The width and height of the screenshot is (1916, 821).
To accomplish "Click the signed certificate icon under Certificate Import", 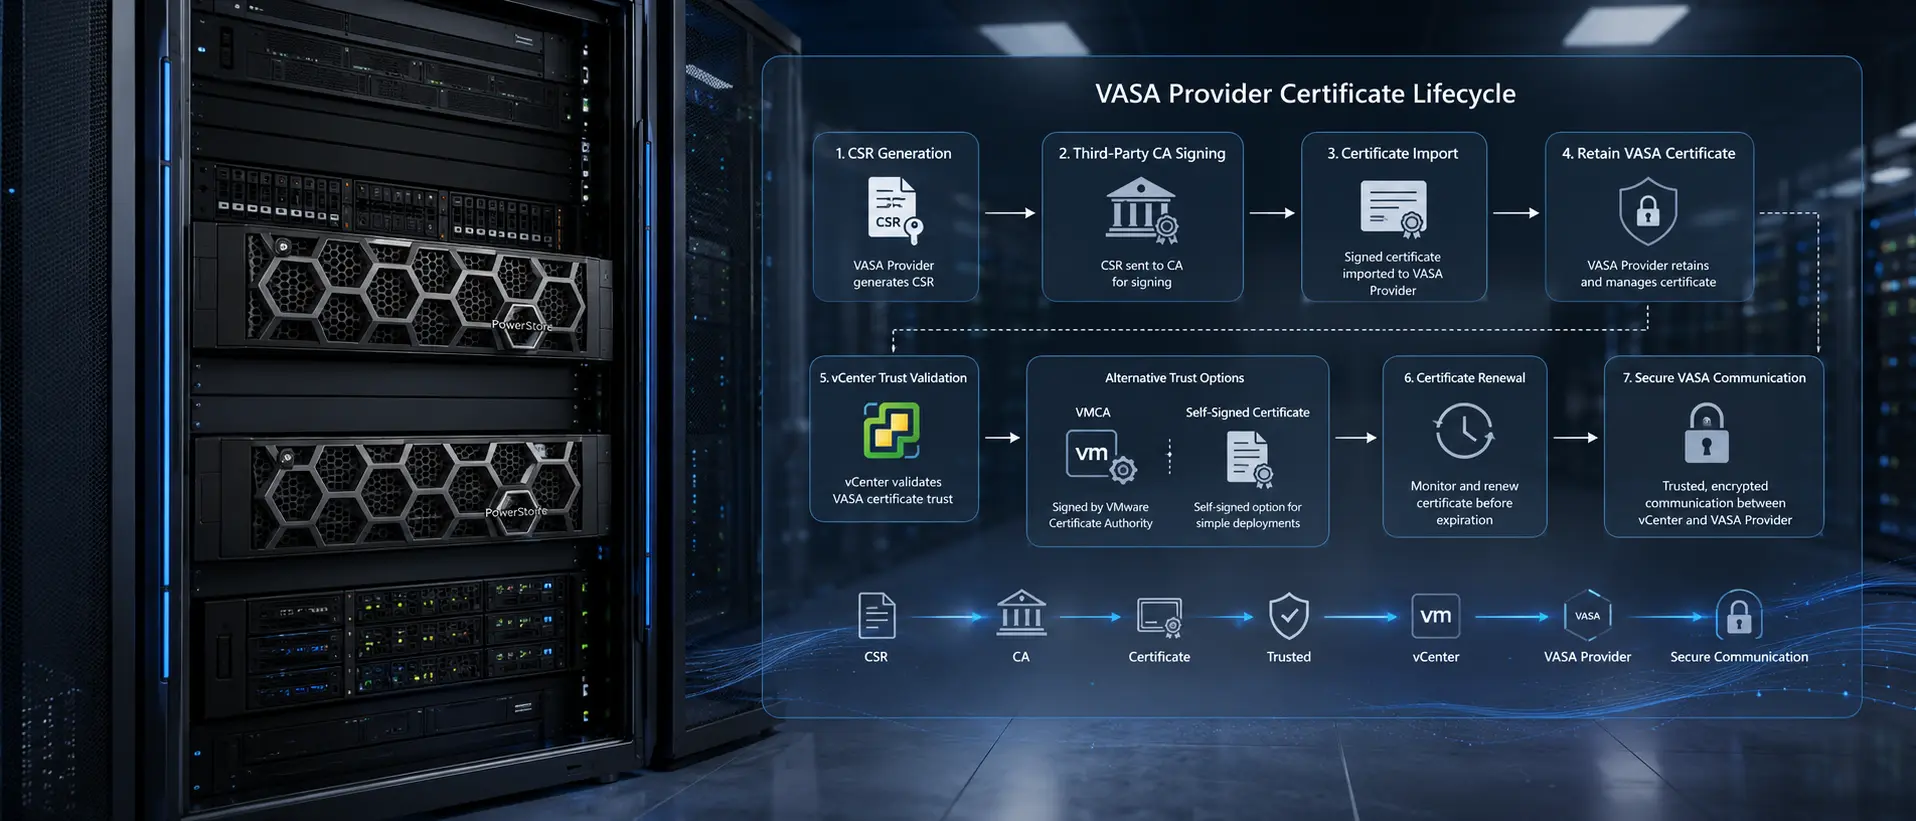I will 1394,209.
